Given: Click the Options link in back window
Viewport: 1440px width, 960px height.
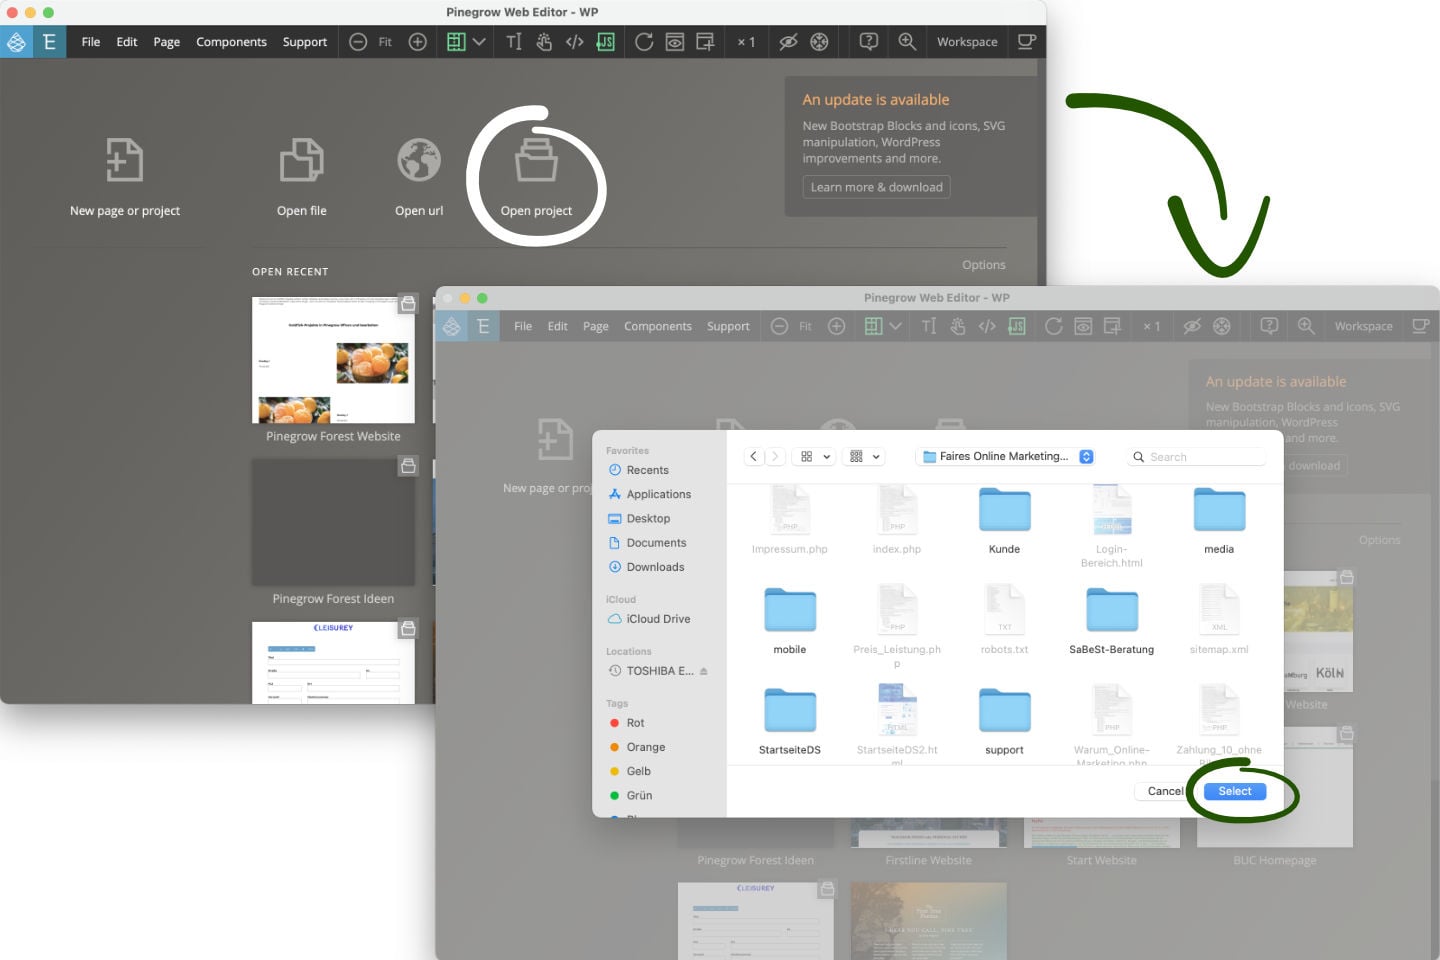Looking at the screenshot, I should (984, 265).
